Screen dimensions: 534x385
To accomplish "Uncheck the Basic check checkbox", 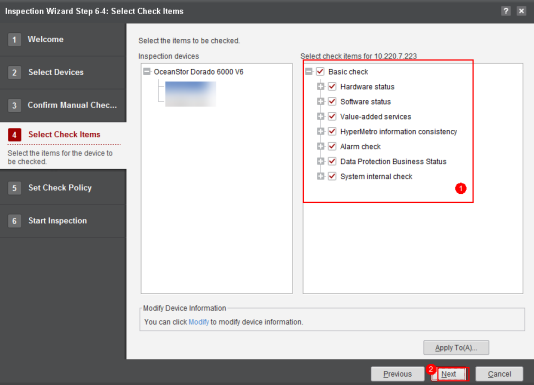I will pyautogui.click(x=320, y=72).
